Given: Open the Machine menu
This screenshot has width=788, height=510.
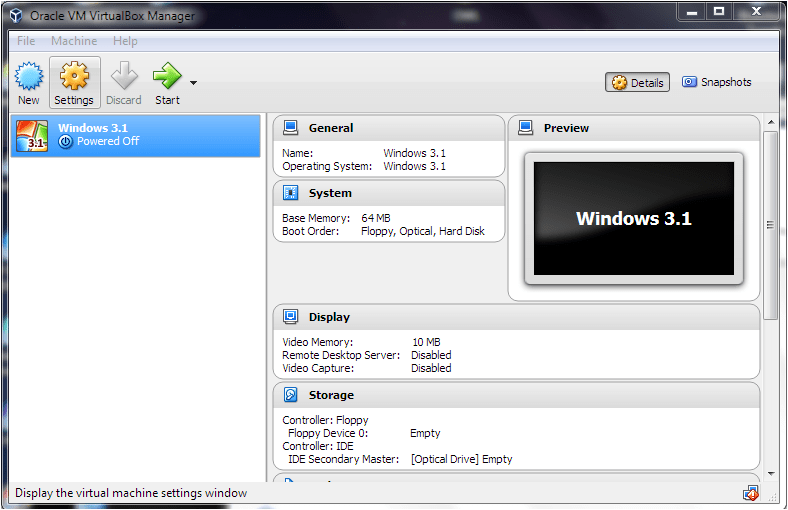Looking at the screenshot, I should coord(74,41).
